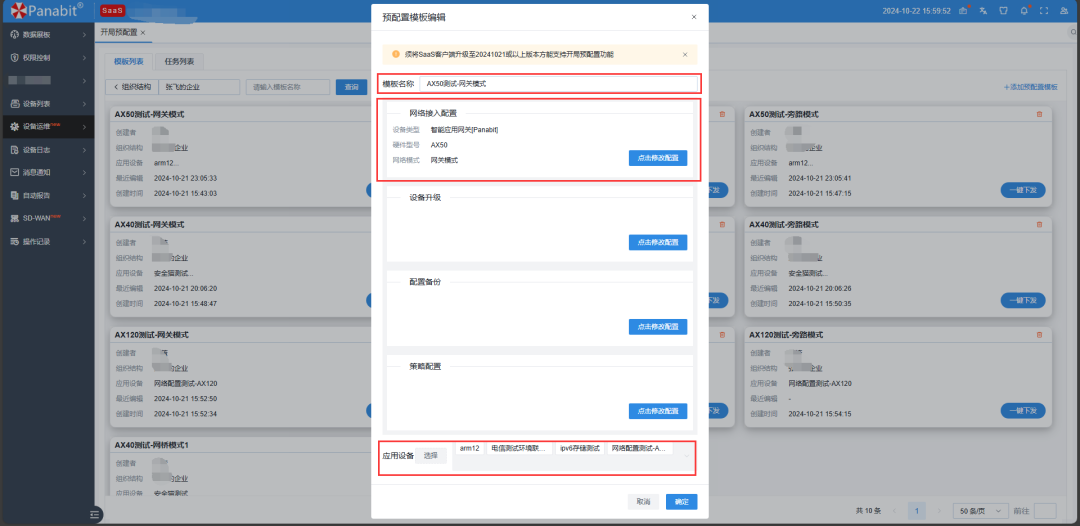This screenshot has width=1080, height=526.
Task: Click the 请输入模板名称 search field
Action: tap(288, 87)
